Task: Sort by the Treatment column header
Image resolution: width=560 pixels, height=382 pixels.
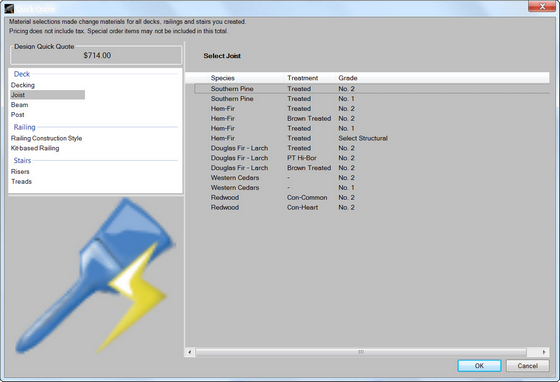Action: coord(302,78)
